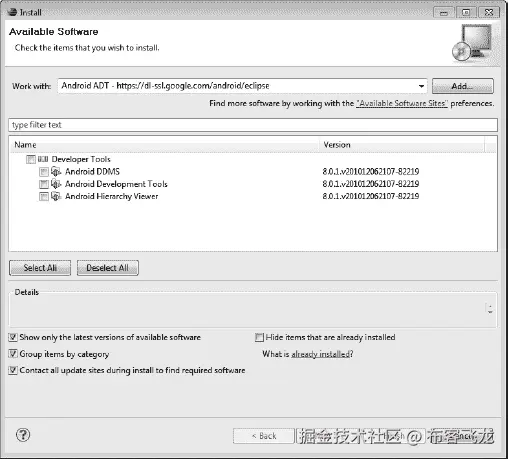Select the Android DDMS row label
Screen dimensions: 508x459
tap(92, 172)
